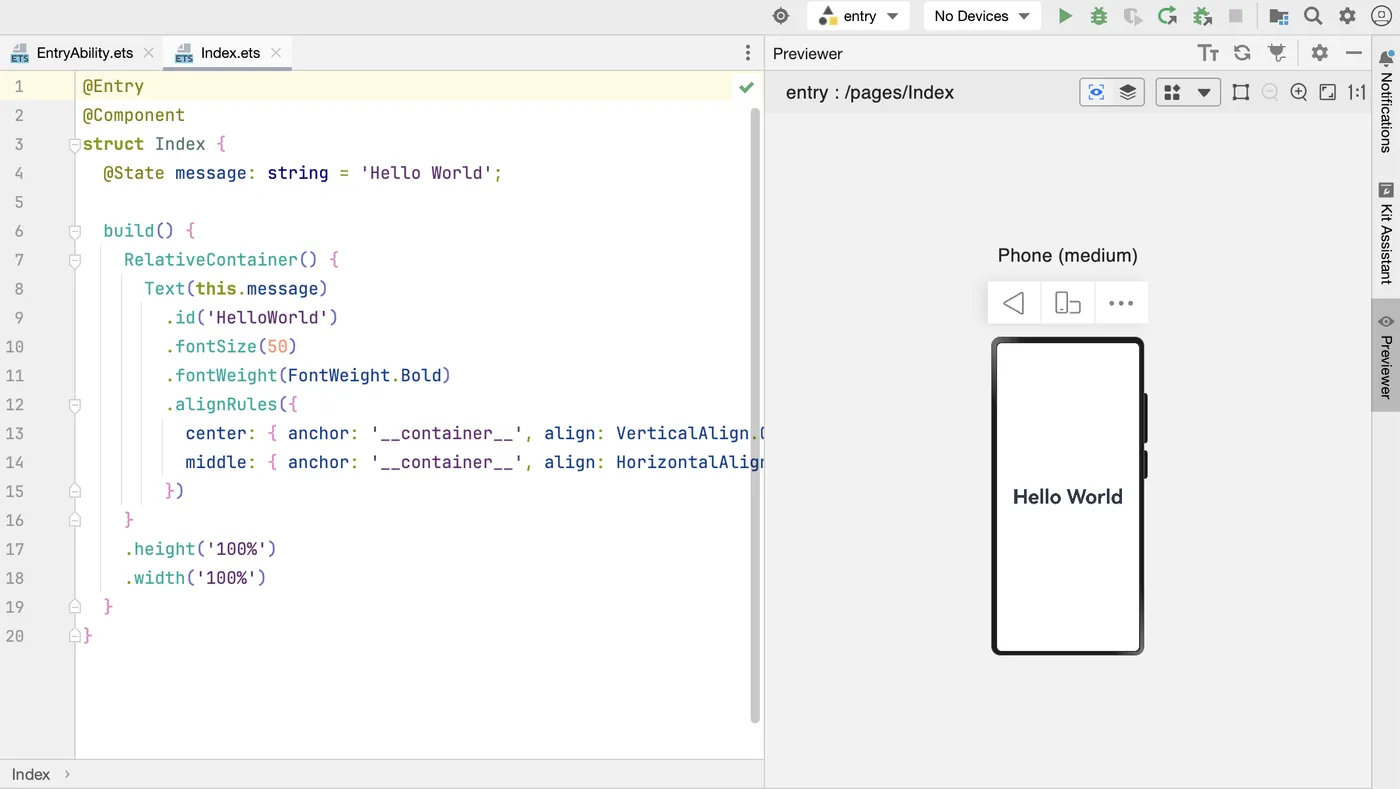Click .width('100%') on line 18
This screenshot has width=1400, height=789.
tap(195, 578)
